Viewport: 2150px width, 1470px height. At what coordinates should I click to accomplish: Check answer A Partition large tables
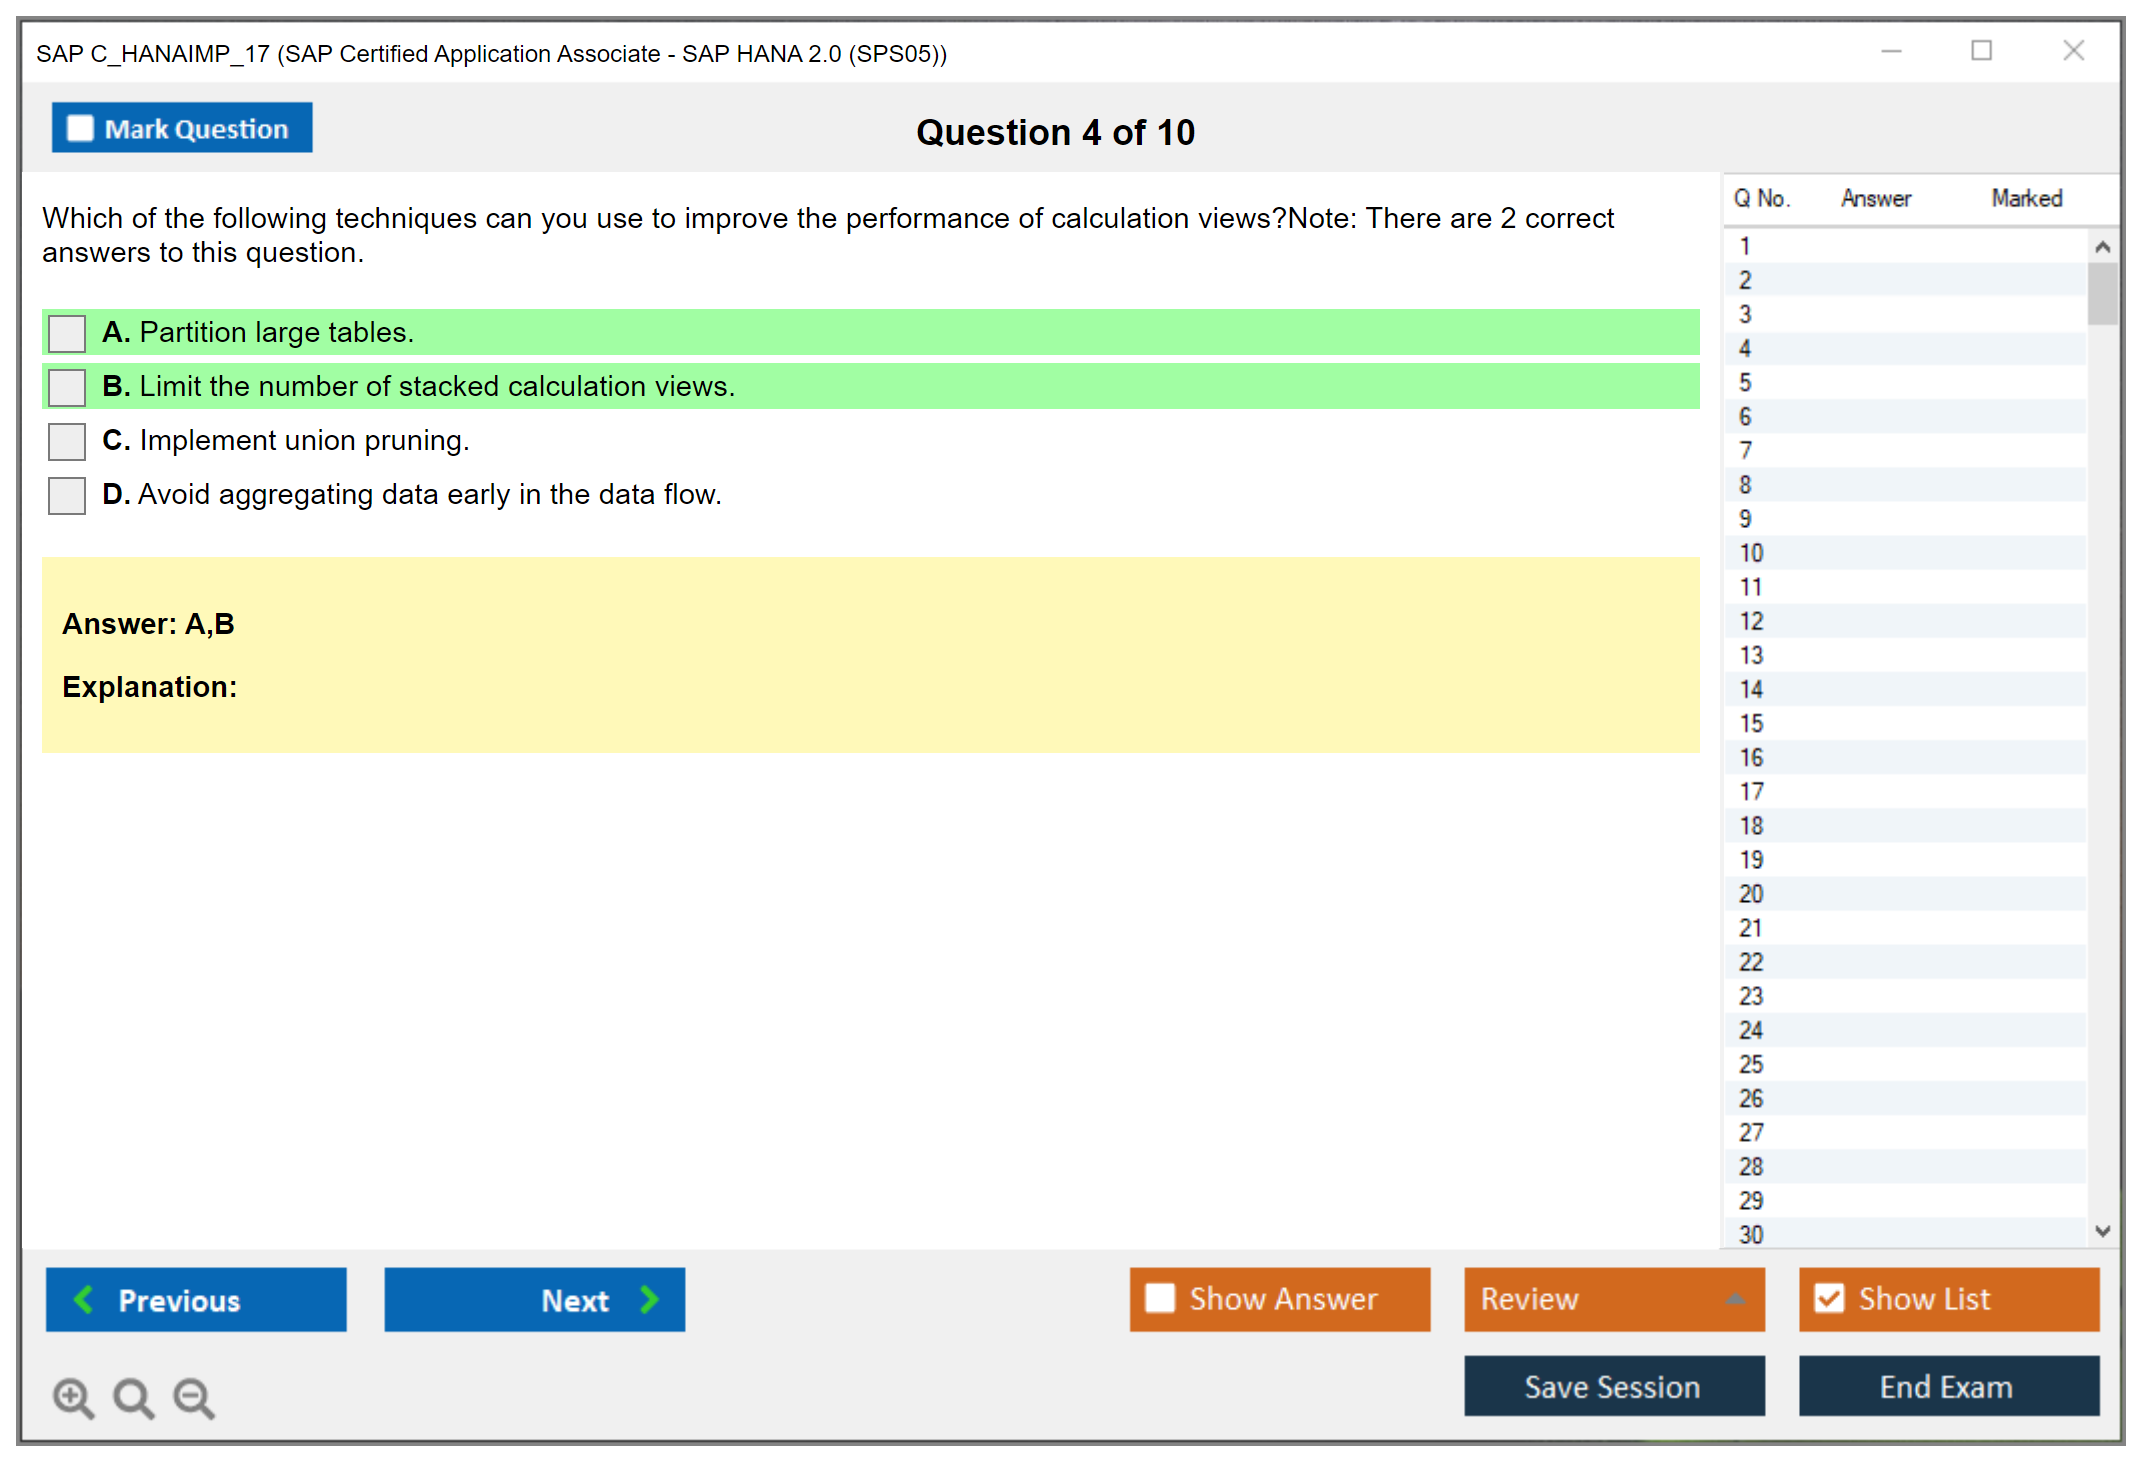(67, 333)
